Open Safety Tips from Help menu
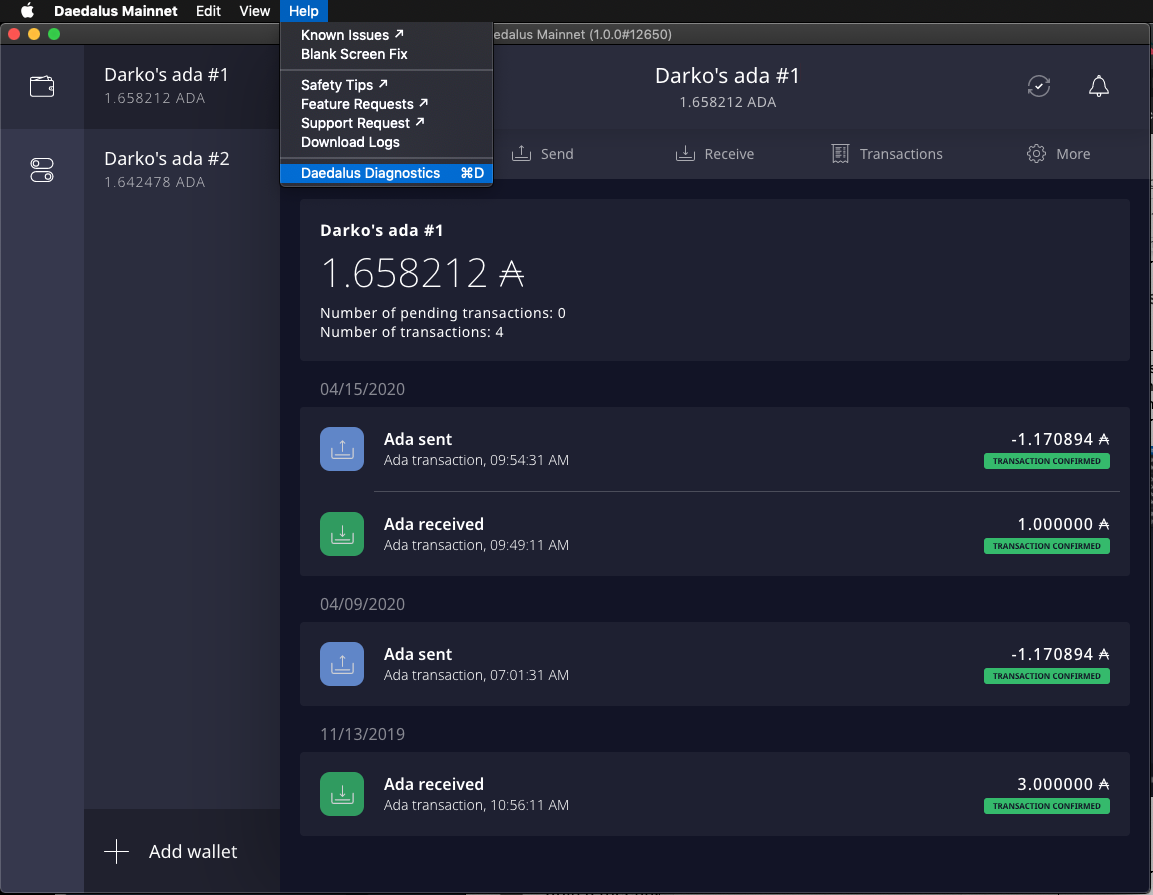This screenshot has width=1153, height=895. 386,85
